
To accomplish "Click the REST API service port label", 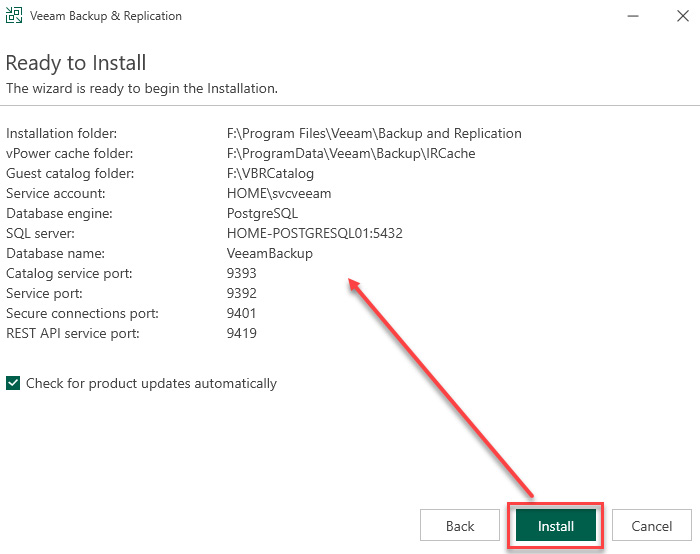I will [73, 333].
